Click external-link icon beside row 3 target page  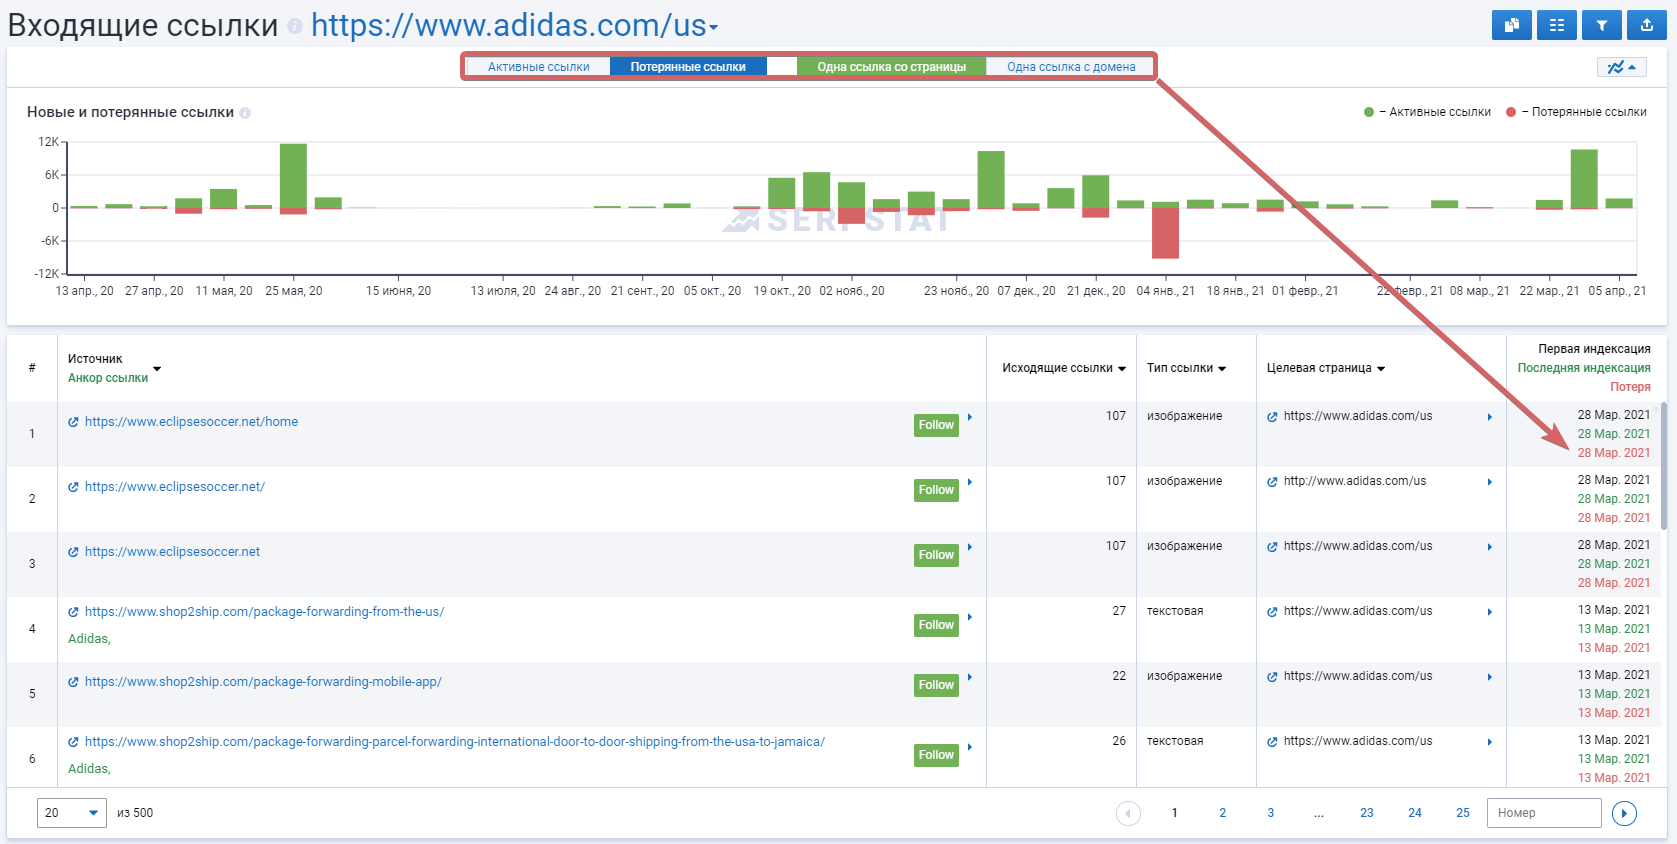pyautogui.click(x=1272, y=547)
